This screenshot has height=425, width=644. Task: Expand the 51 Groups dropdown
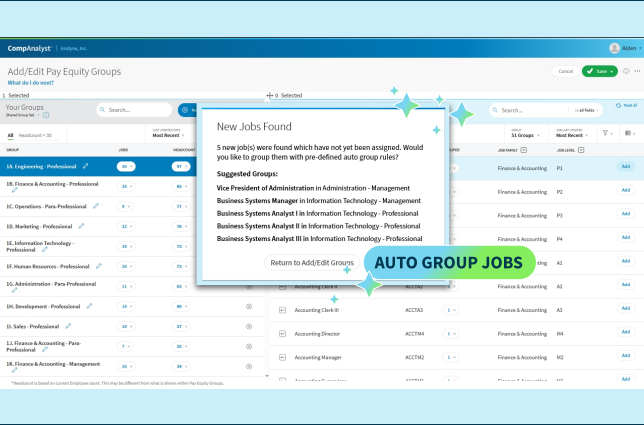[523, 134]
